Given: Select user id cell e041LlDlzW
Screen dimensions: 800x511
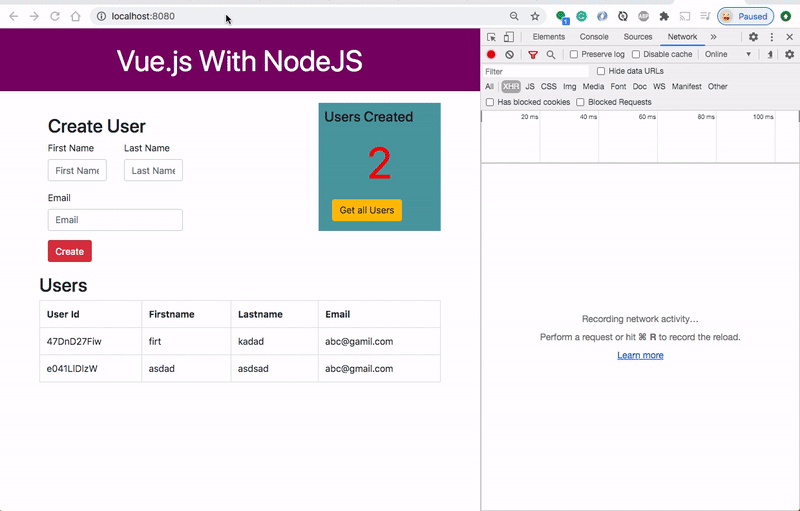Looking at the screenshot, I should 90,368.
